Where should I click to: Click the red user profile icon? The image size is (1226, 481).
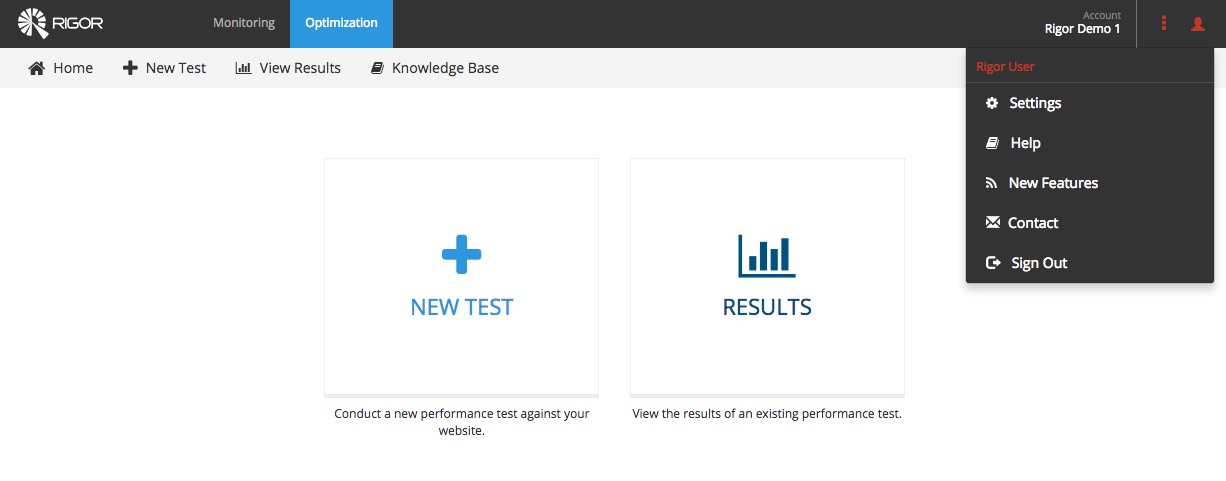click(1198, 24)
